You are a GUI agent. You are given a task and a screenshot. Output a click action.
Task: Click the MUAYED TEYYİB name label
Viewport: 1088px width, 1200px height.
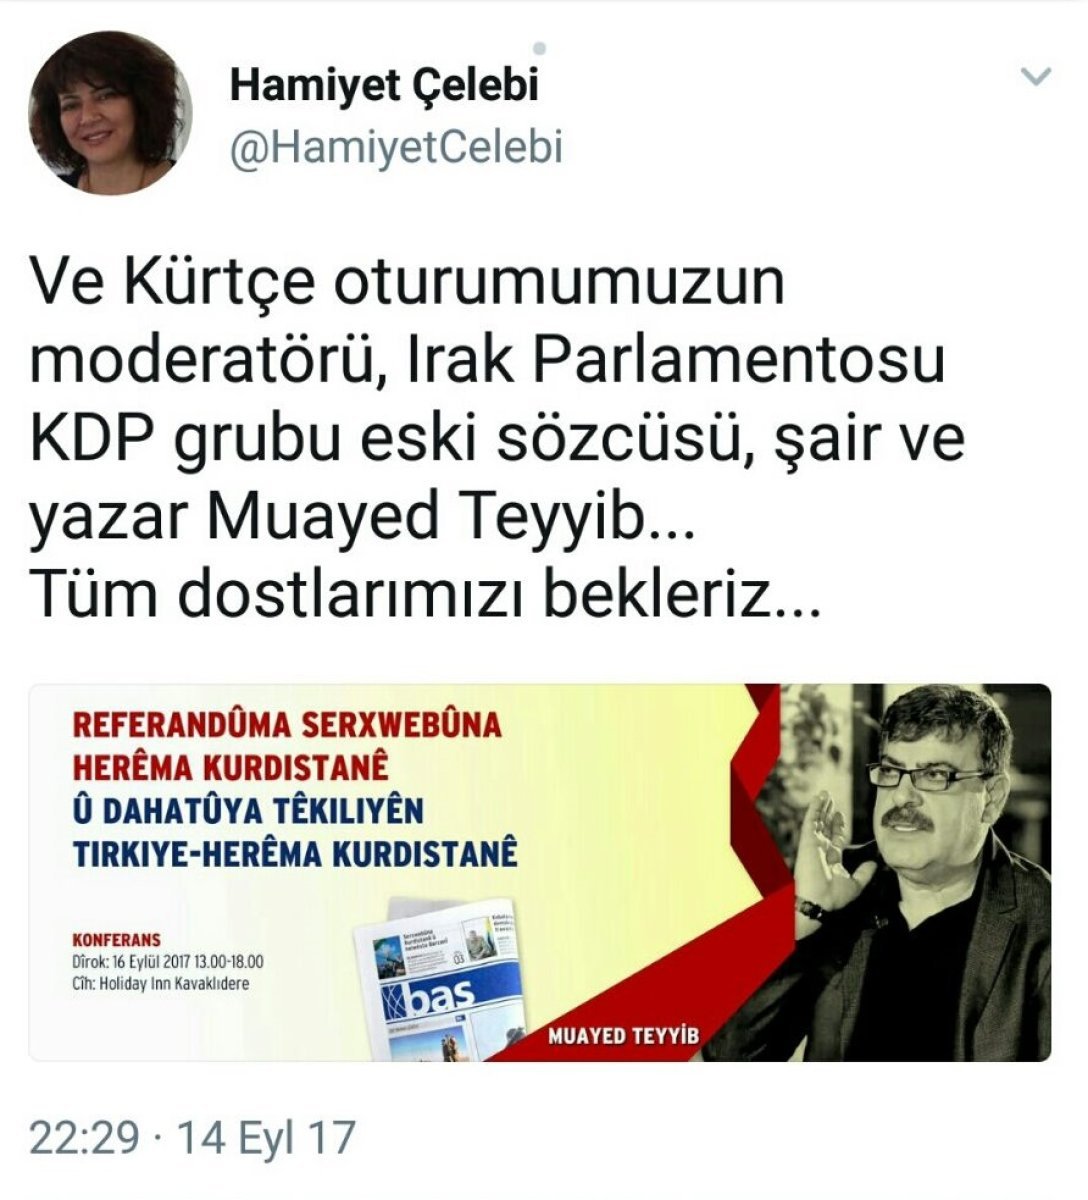click(x=624, y=1036)
